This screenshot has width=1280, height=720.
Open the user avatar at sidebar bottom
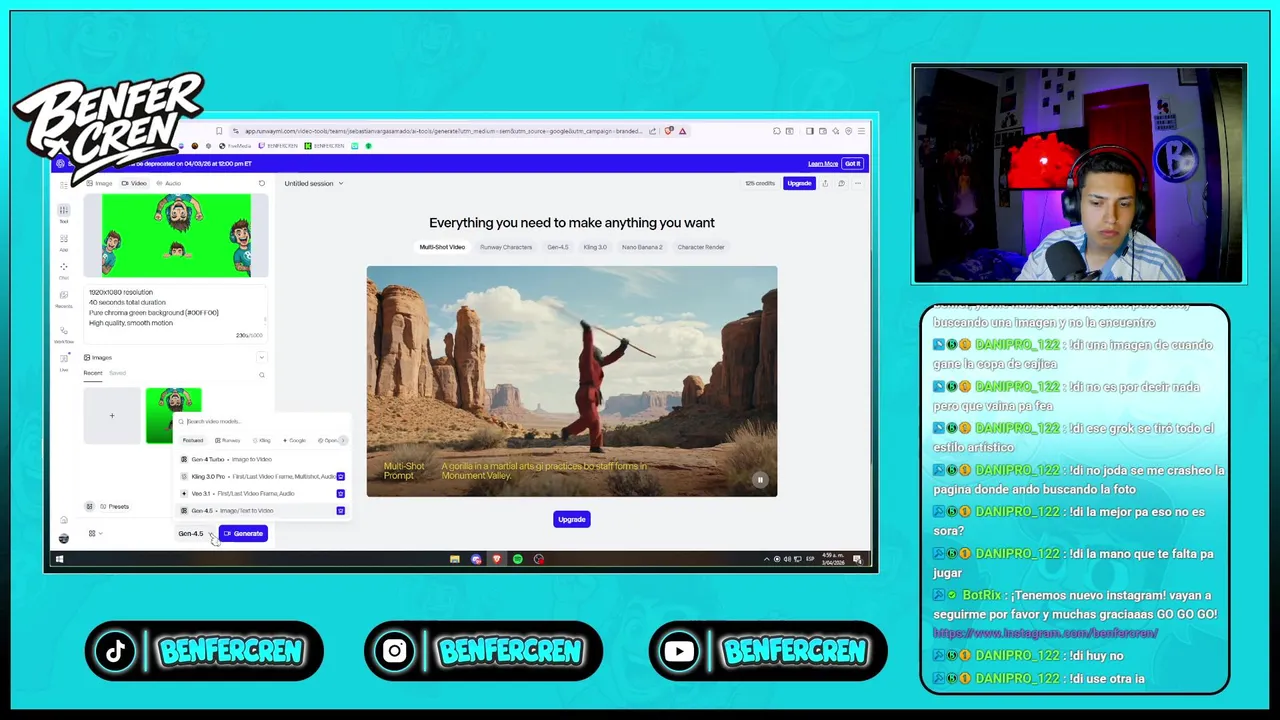(63, 538)
